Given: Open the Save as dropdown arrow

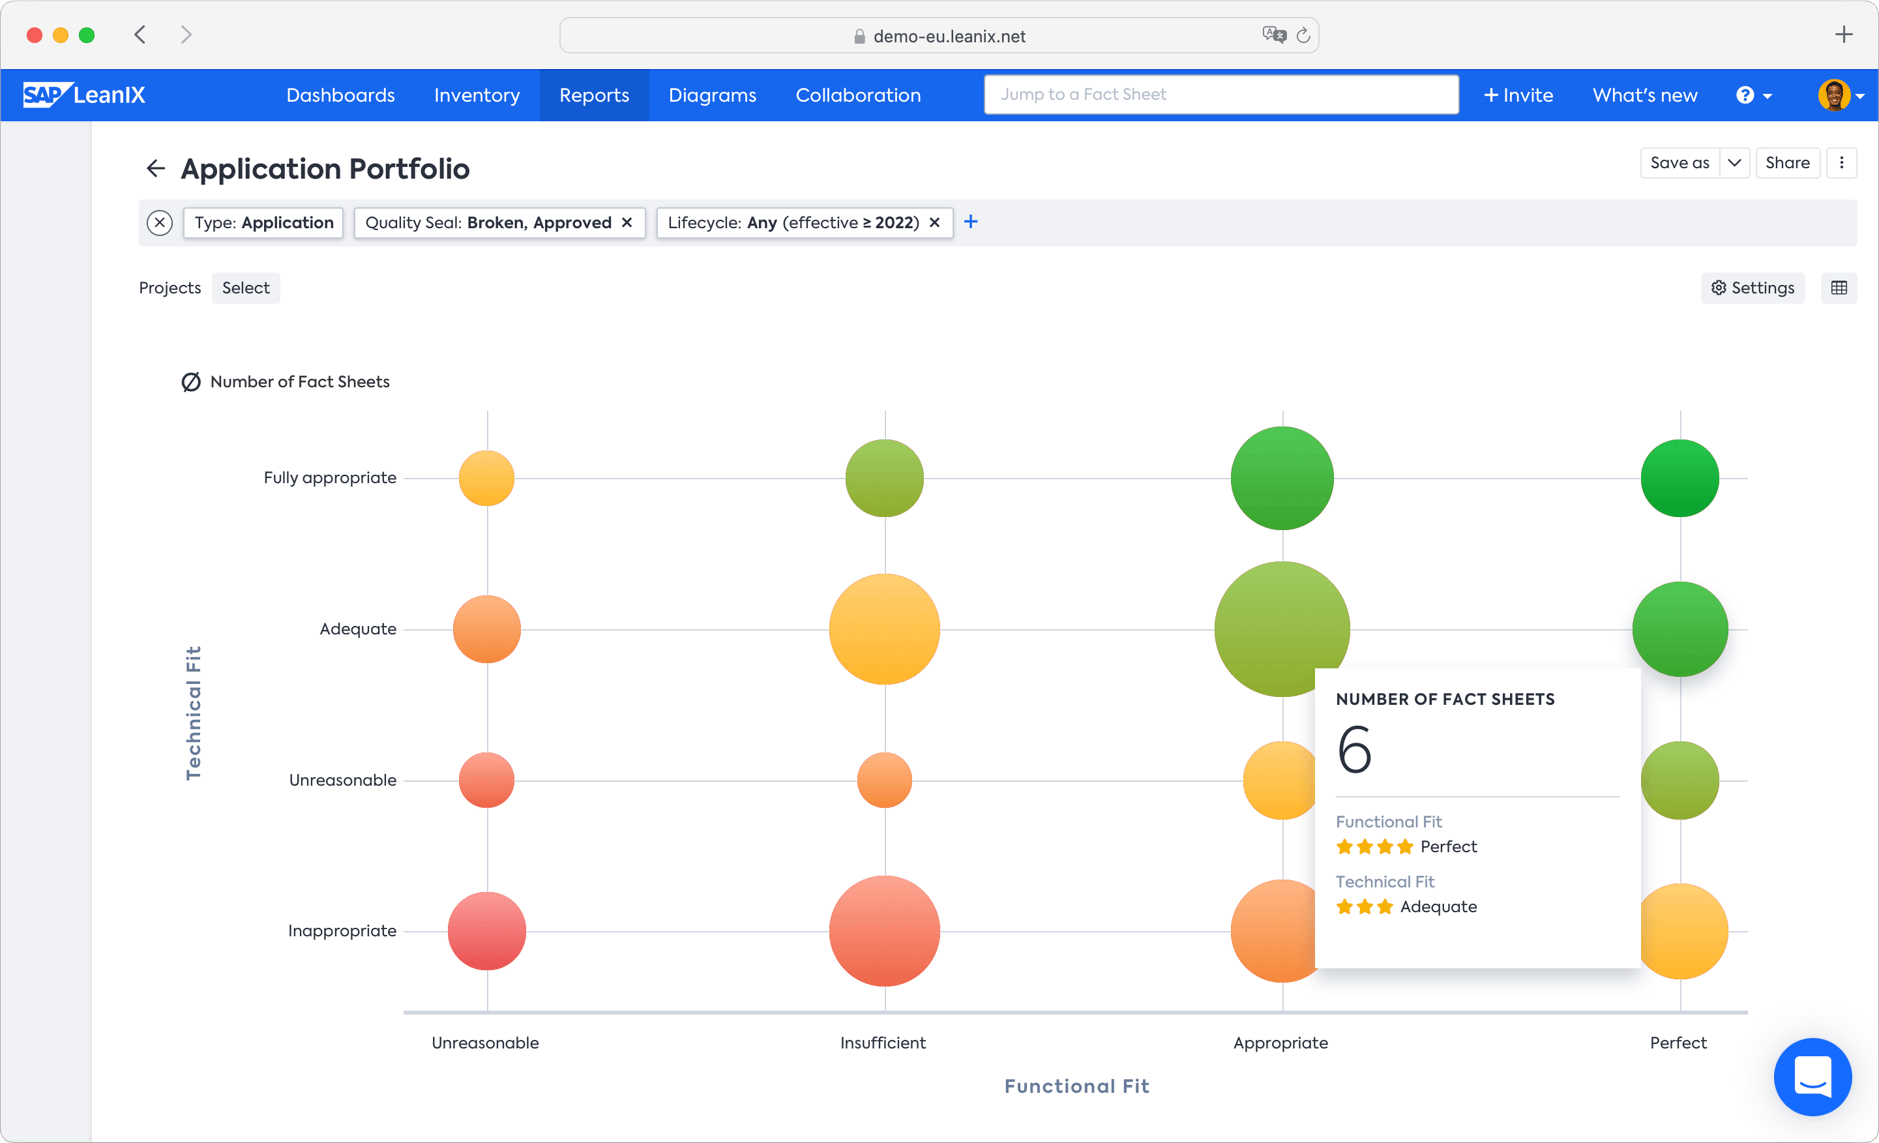Looking at the screenshot, I should point(1733,162).
